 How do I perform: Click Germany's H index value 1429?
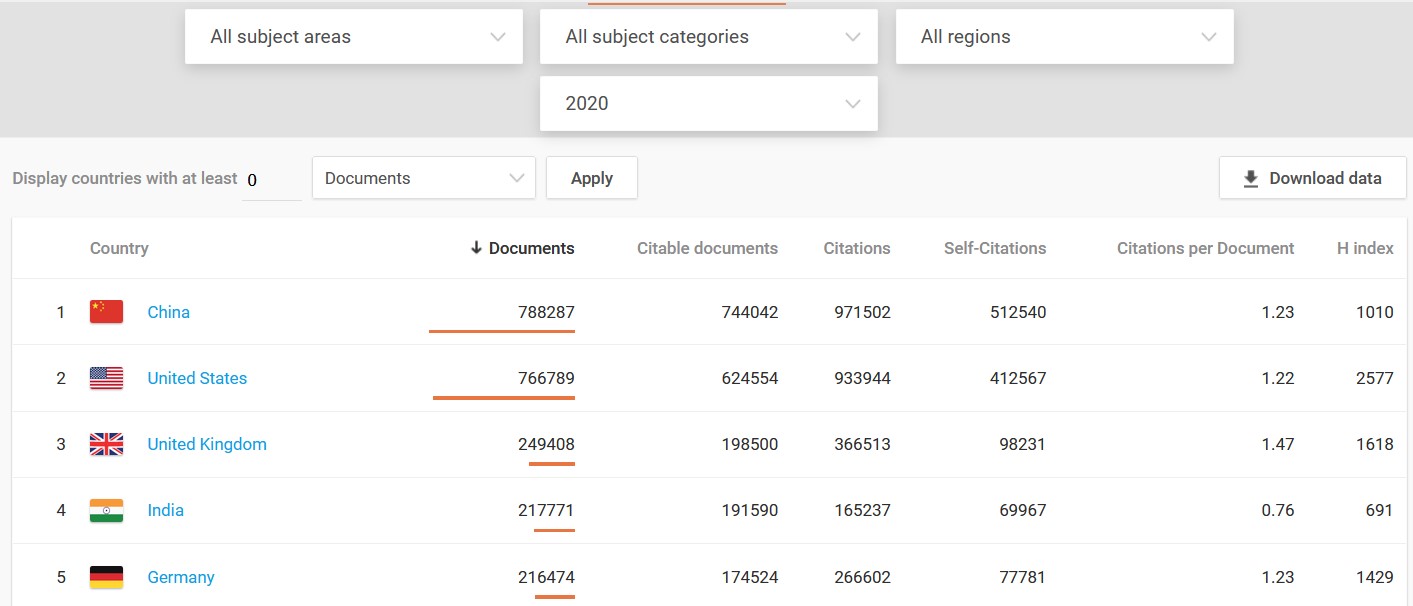point(1375,577)
